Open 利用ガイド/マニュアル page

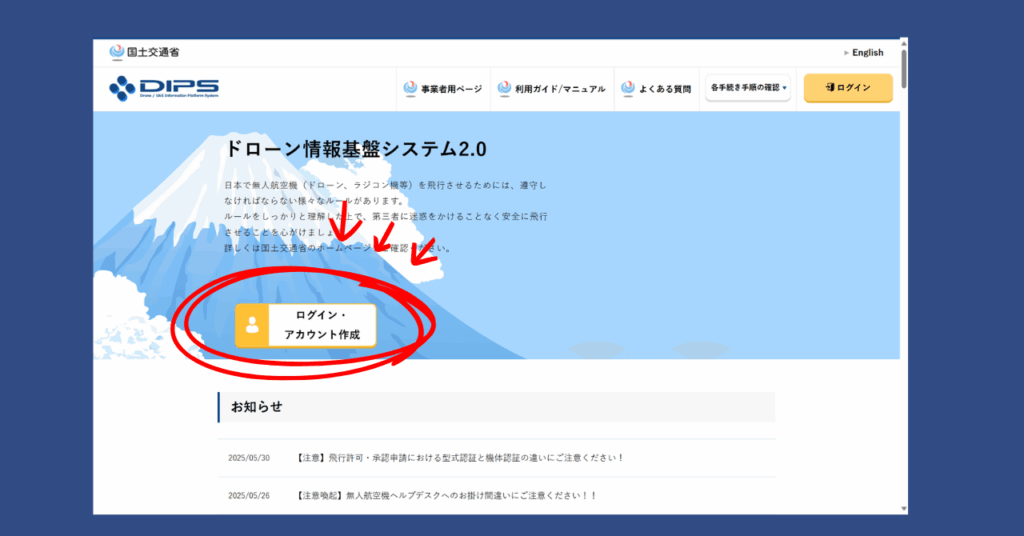click(x=552, y=89)
